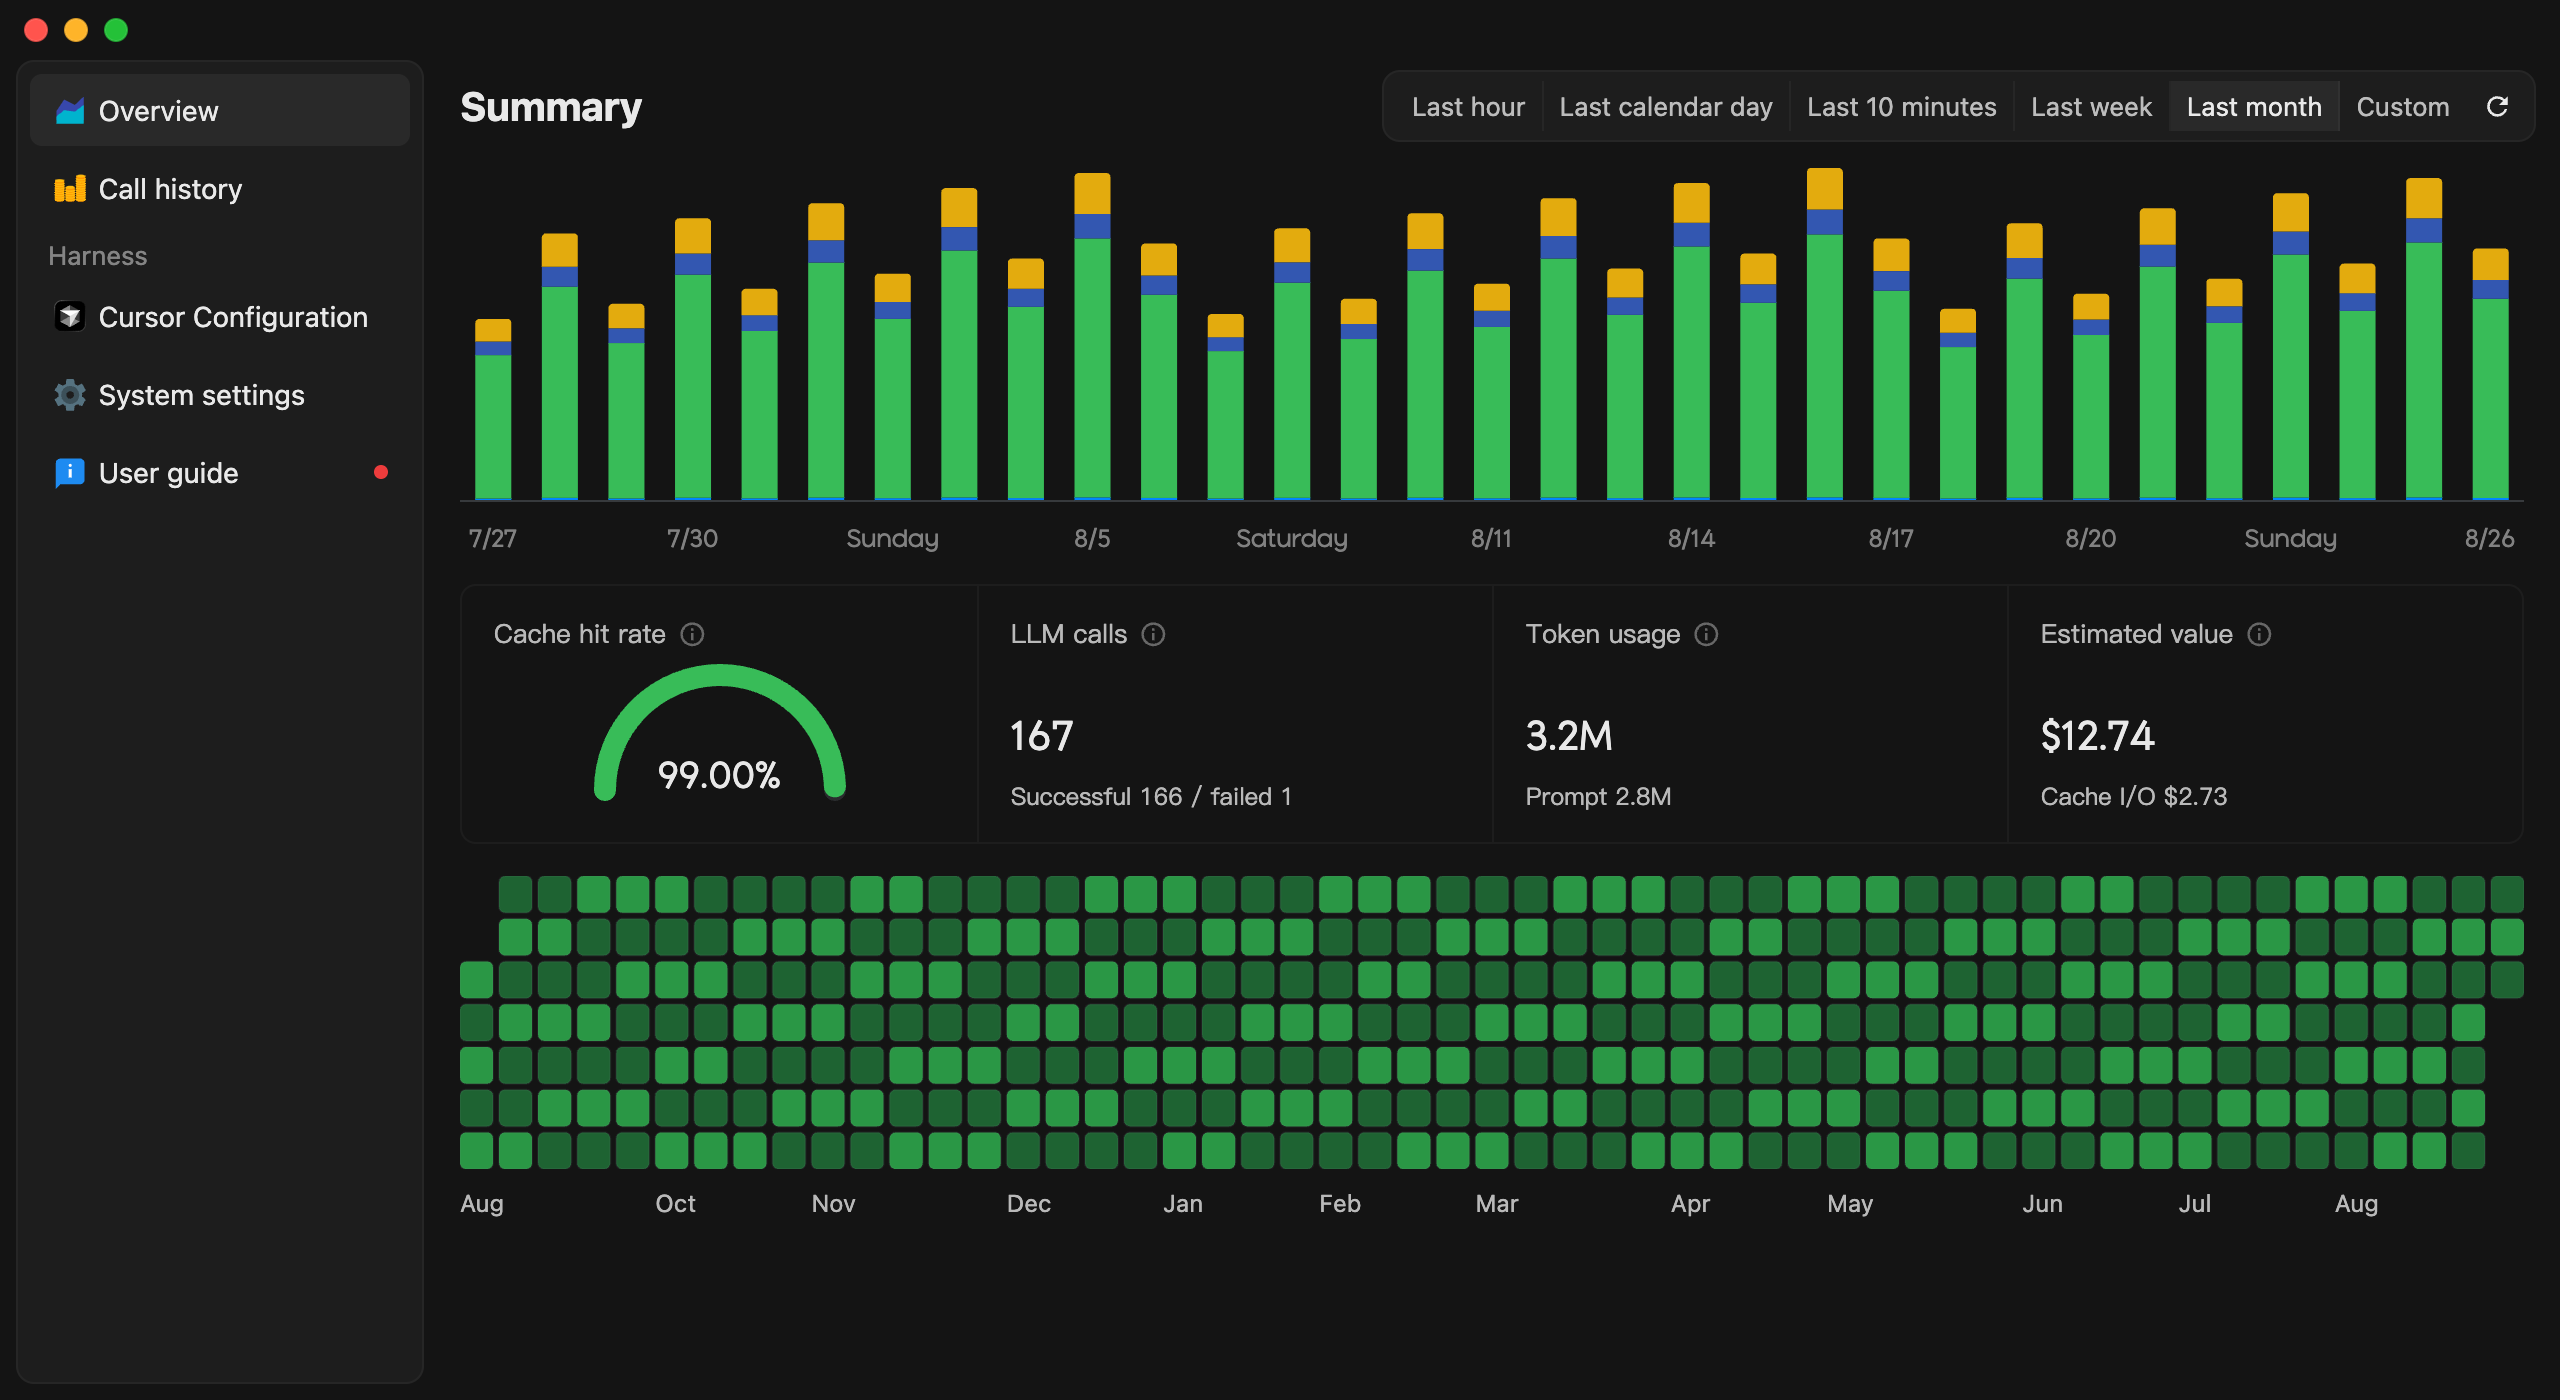Click the Summary heading

click(x=551, y=107)
